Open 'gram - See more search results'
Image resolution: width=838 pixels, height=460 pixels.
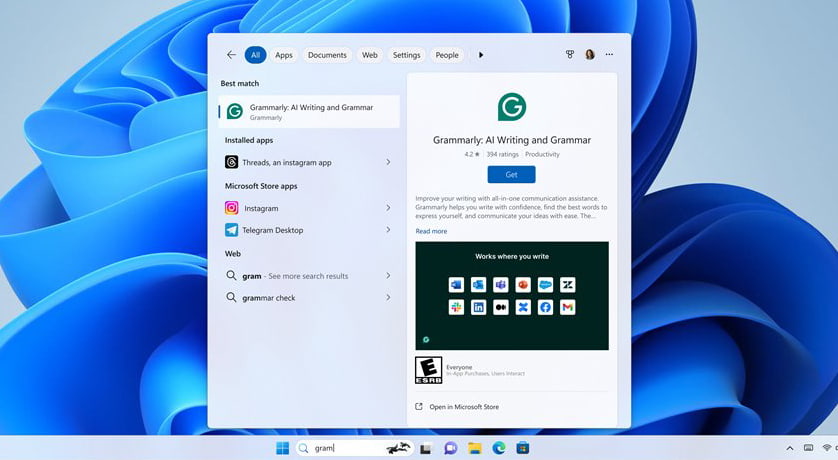309,276
